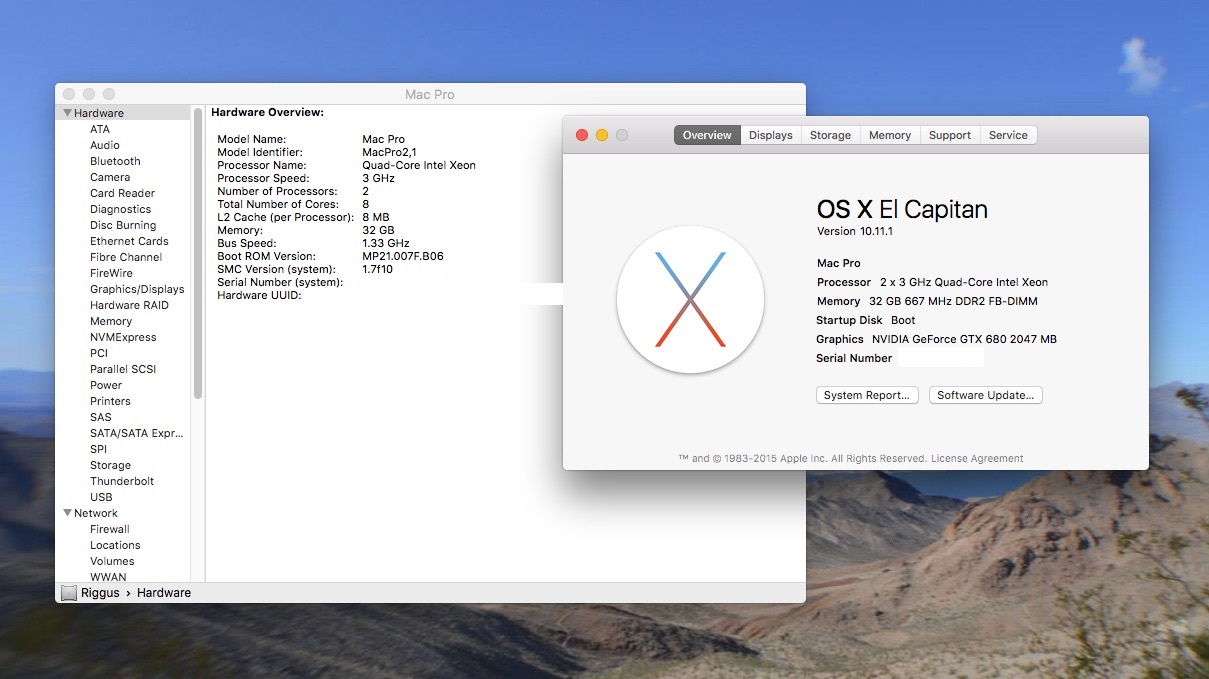Open the Storage tab
Image resolution: width=1209 pixels, height=679 pixels.
(830, 135)
